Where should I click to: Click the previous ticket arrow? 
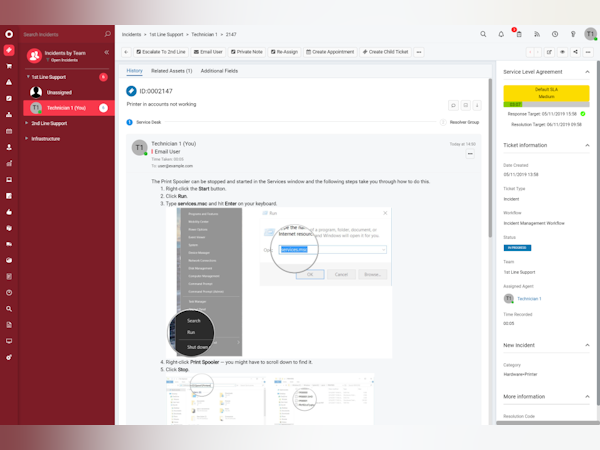530,52
